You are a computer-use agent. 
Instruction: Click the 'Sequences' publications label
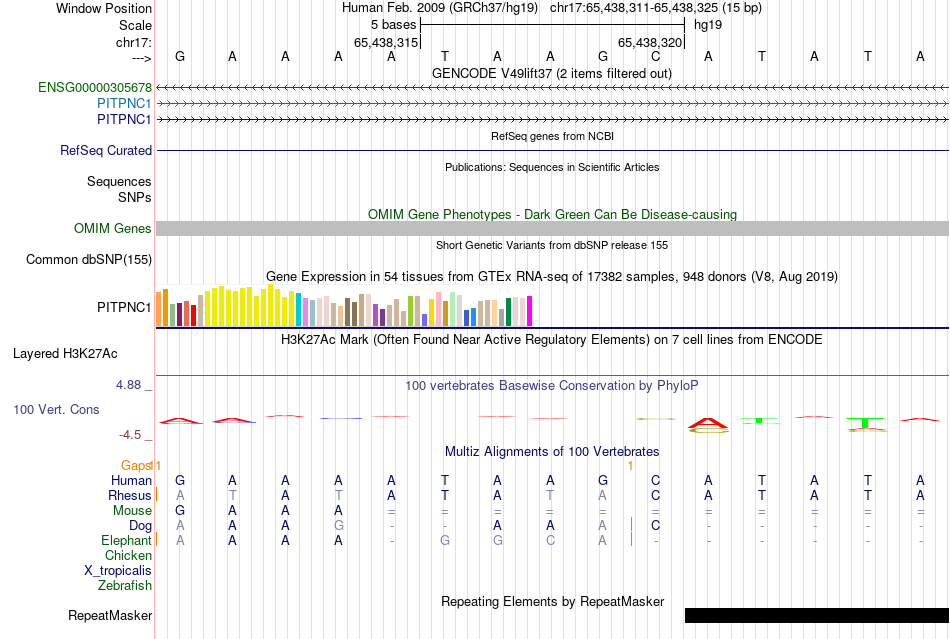click(x=119, y=182)
